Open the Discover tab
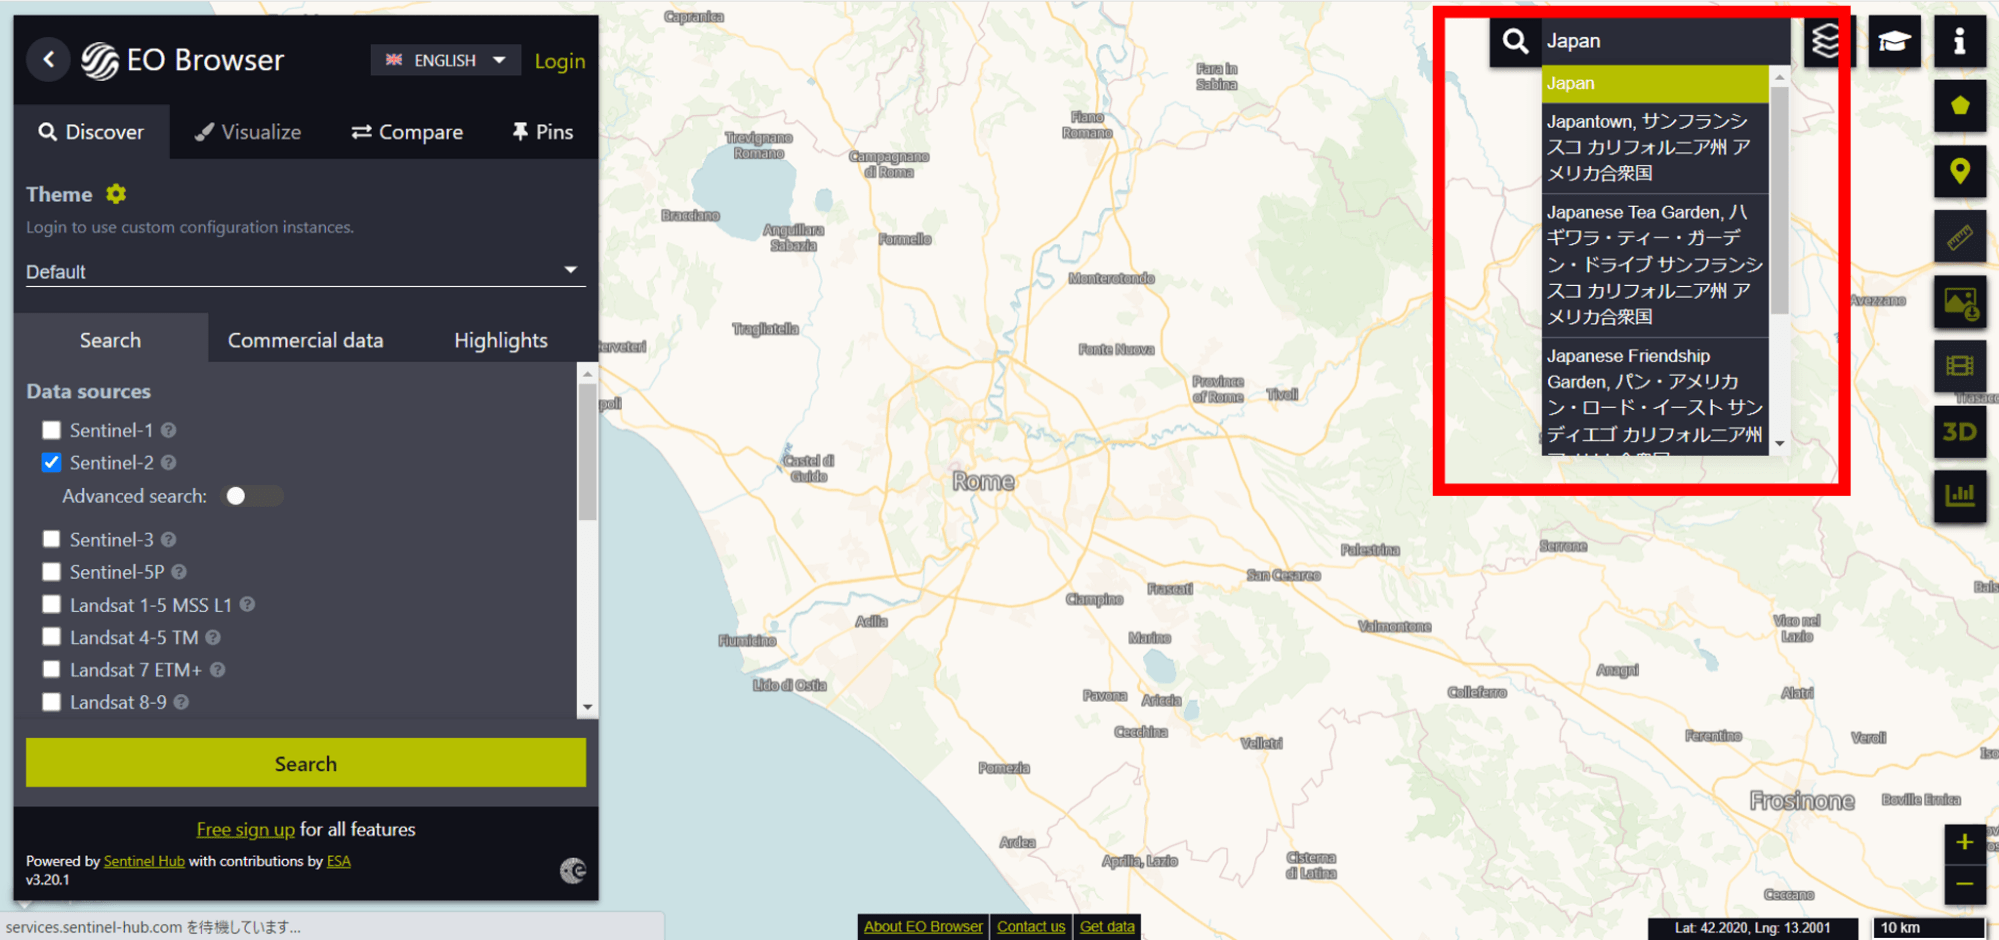The height and width of the screenshot is (940, 1999). click(x=92, y=132)
